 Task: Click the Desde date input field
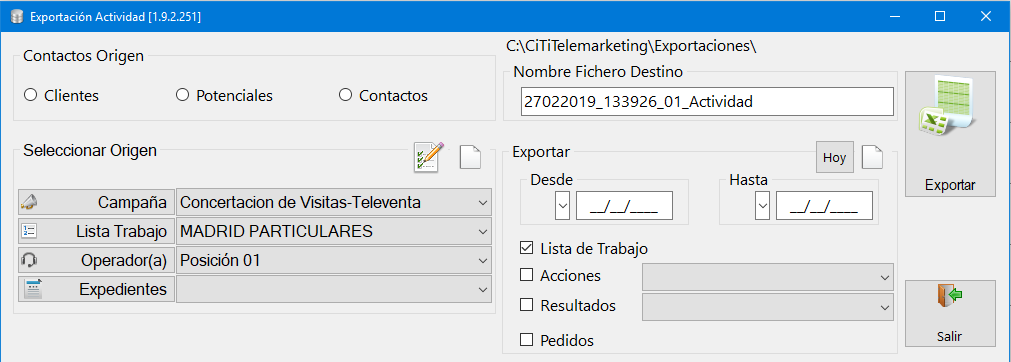point(624,206)
